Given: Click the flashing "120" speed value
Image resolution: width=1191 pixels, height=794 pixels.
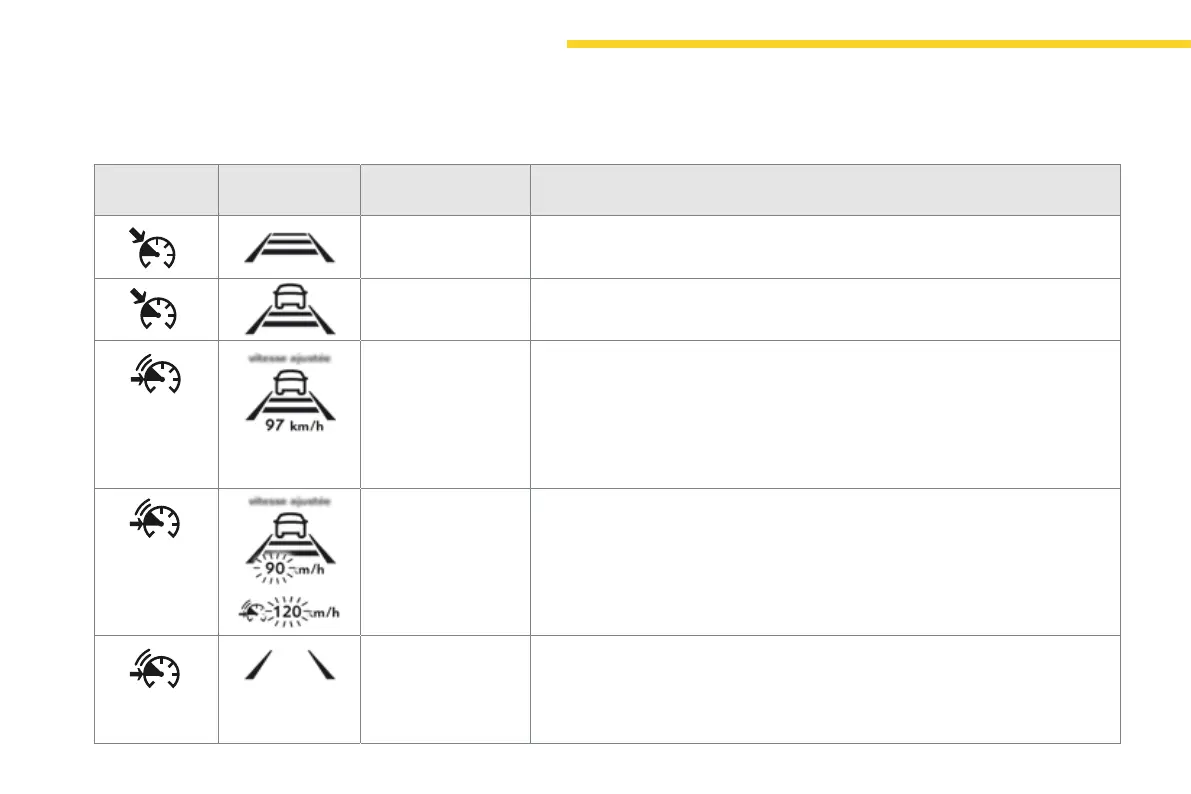Looking at the screenshot, I should click(x=290, y=611).
